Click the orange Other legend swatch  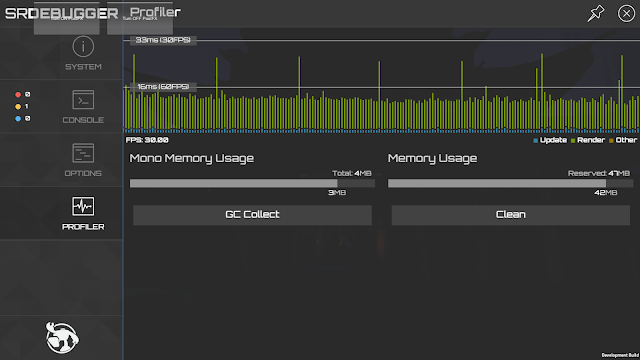611,140
